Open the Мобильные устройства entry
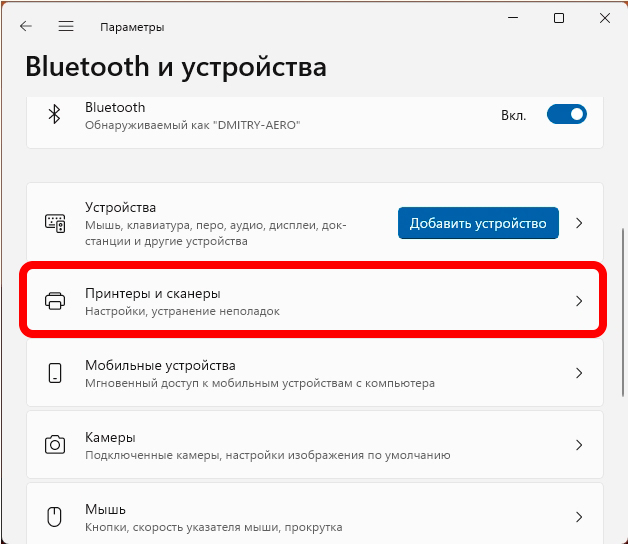628x544 pixels. (x=315, y=373)
